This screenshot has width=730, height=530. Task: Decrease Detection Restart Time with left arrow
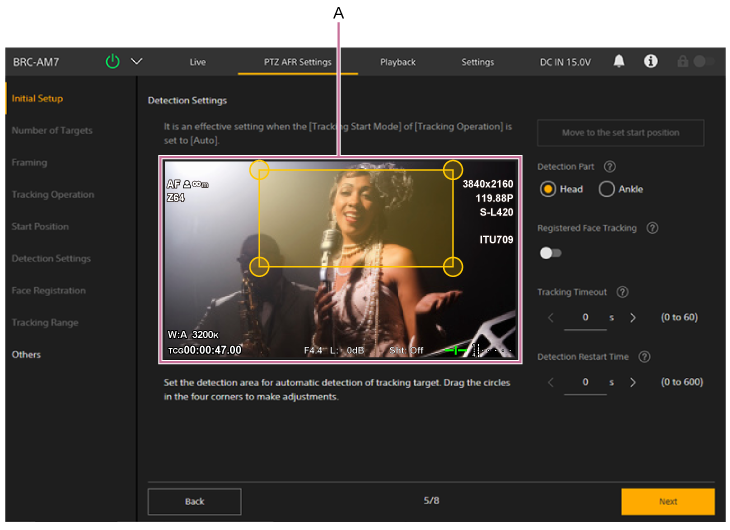pos(549,381)
